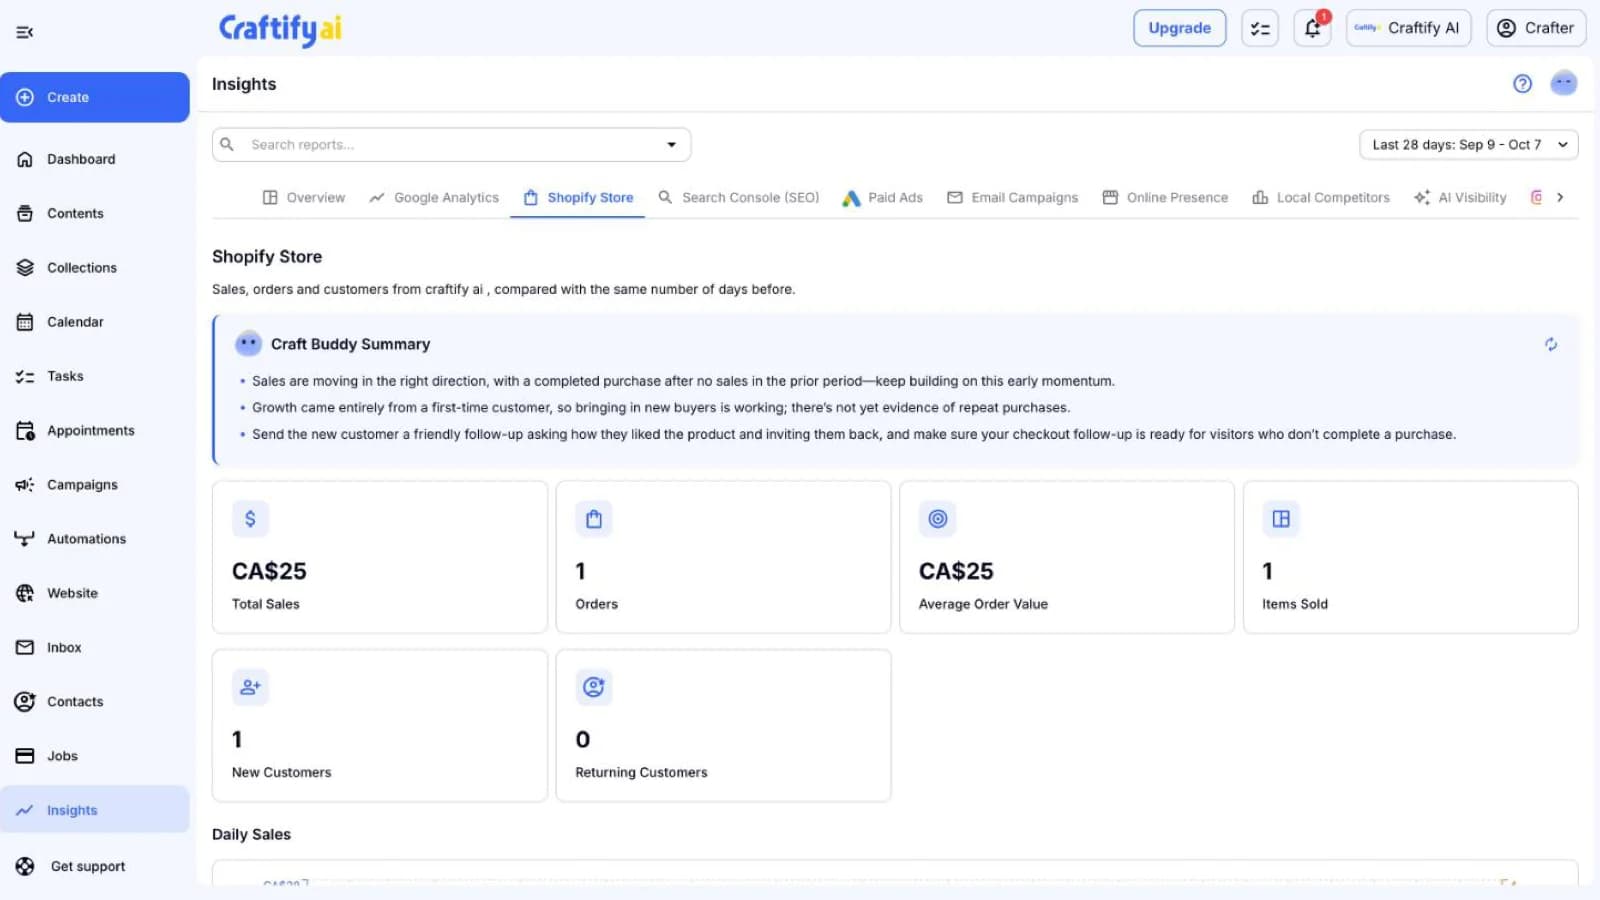Click the New Customers person-plus icon

pos(250,687)
